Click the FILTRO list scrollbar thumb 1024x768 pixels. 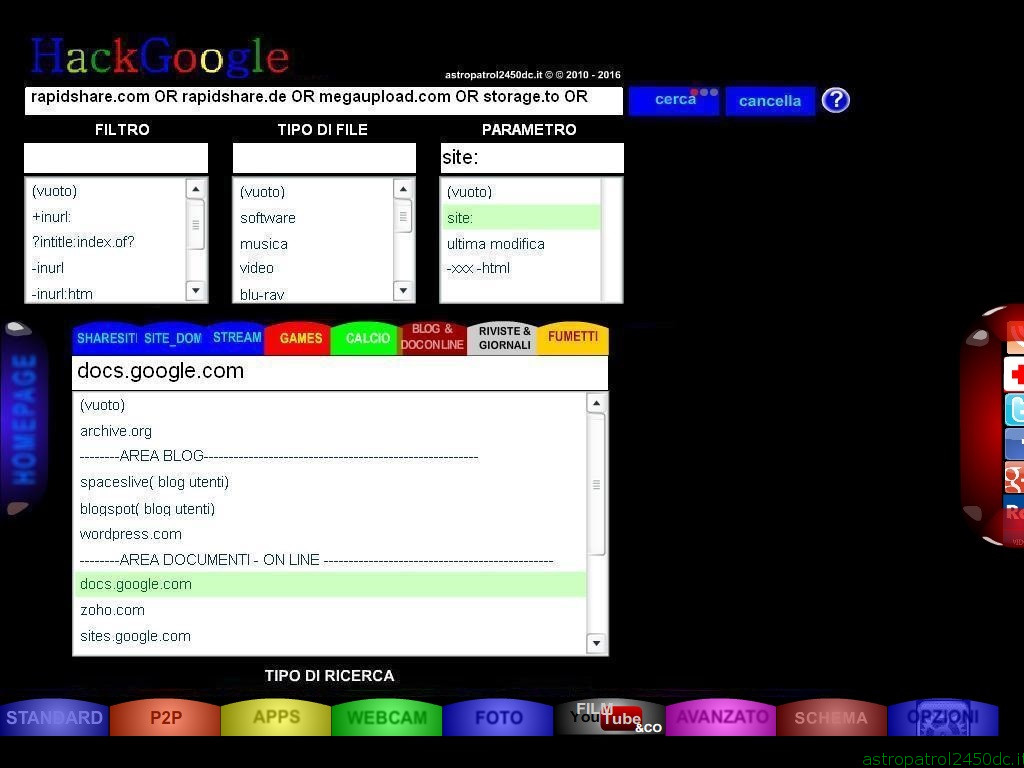pos(196,225)
